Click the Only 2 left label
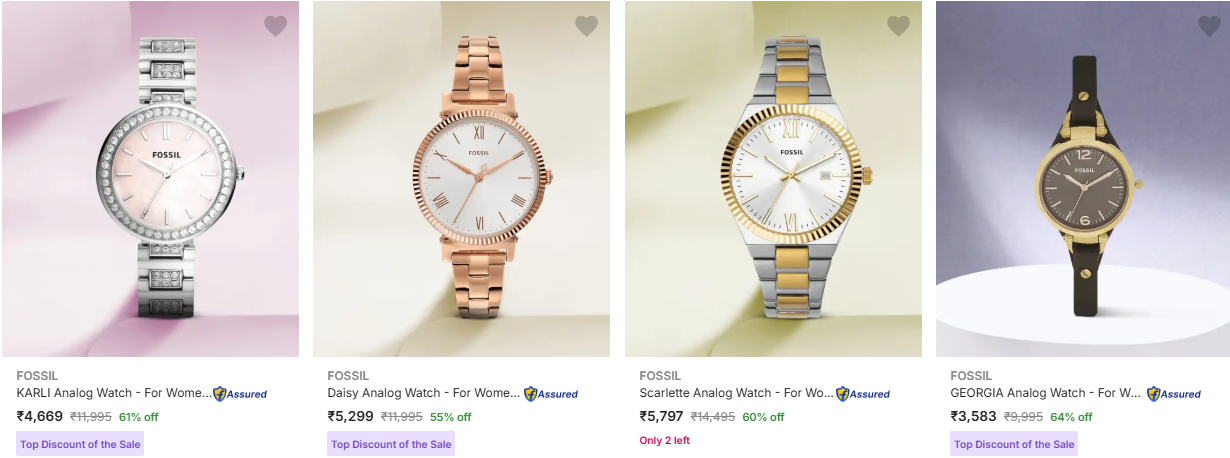The image size is (1230, 458). tap(665, 441)
